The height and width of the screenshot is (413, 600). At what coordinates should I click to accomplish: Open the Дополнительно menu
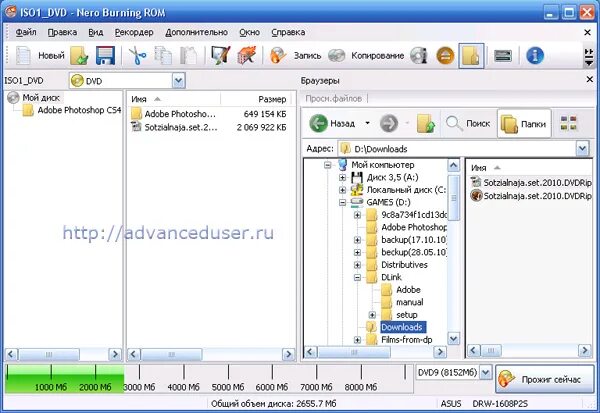point(196,32)
